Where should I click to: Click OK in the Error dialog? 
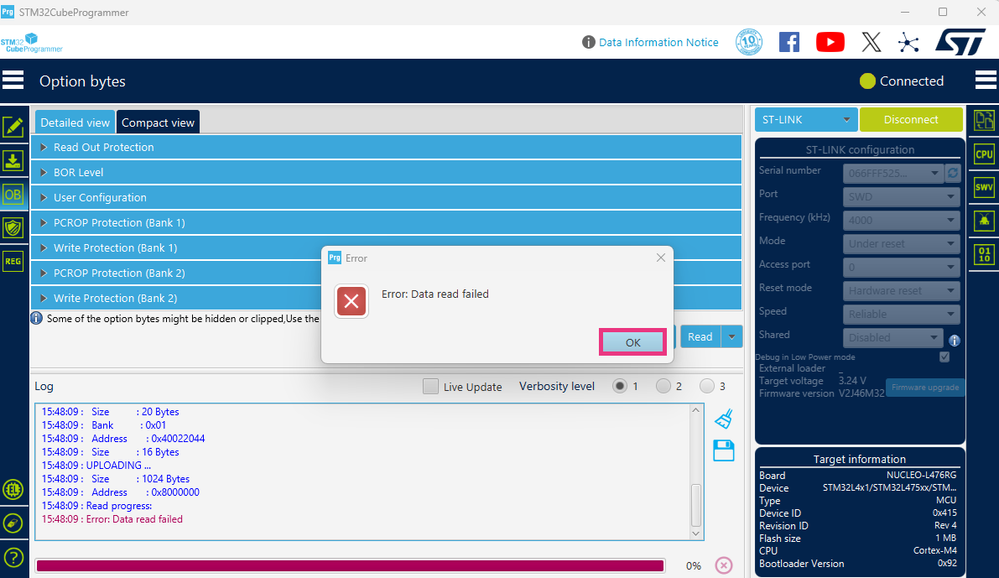[633, 342]
